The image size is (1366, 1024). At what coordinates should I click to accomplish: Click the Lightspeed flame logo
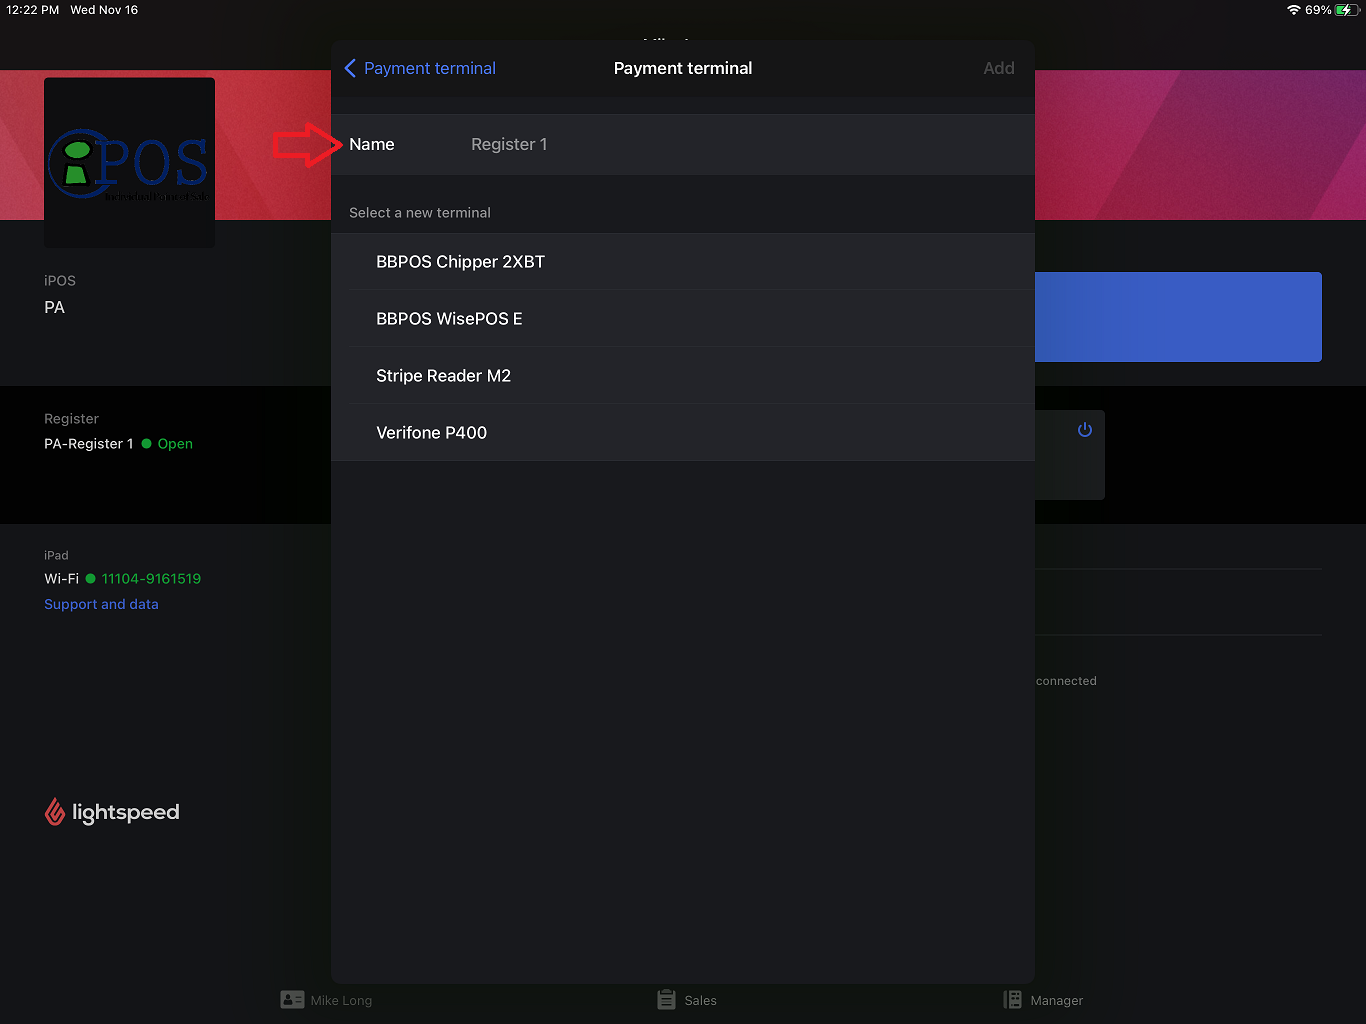click(55, 812)
